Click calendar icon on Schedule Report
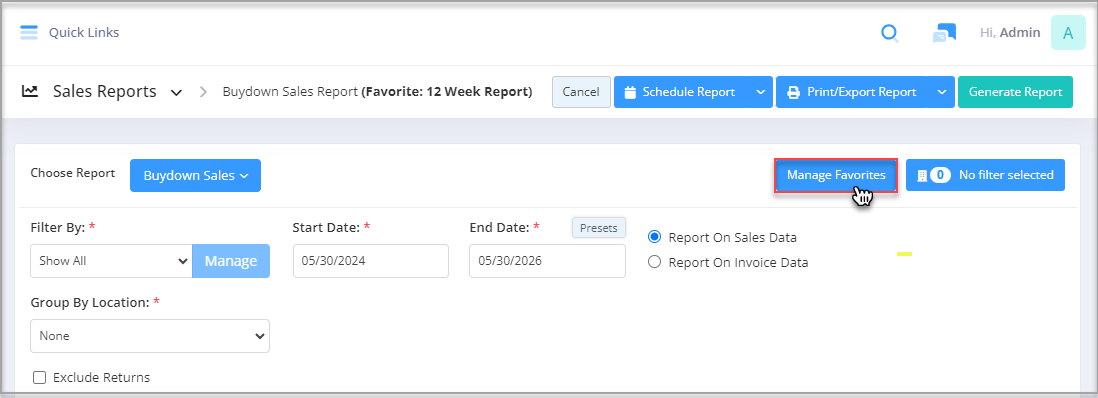1098x398 pixels. pos(630,92)
